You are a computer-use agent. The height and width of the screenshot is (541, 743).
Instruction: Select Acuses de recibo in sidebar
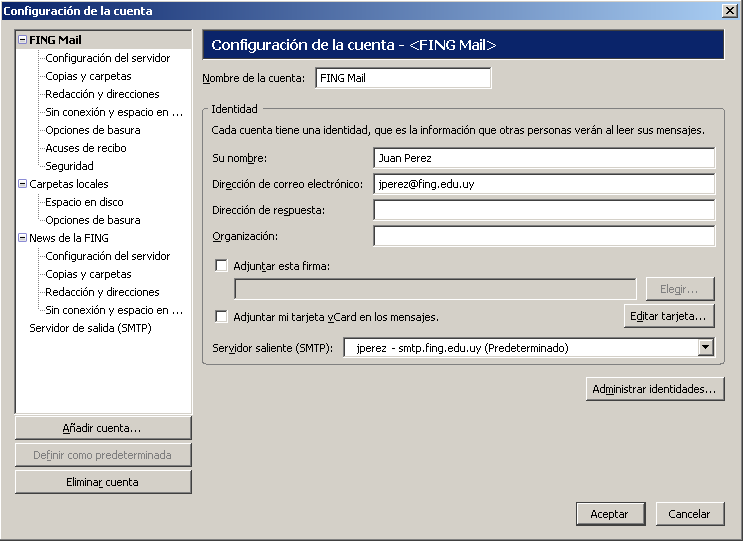[86, 148]
